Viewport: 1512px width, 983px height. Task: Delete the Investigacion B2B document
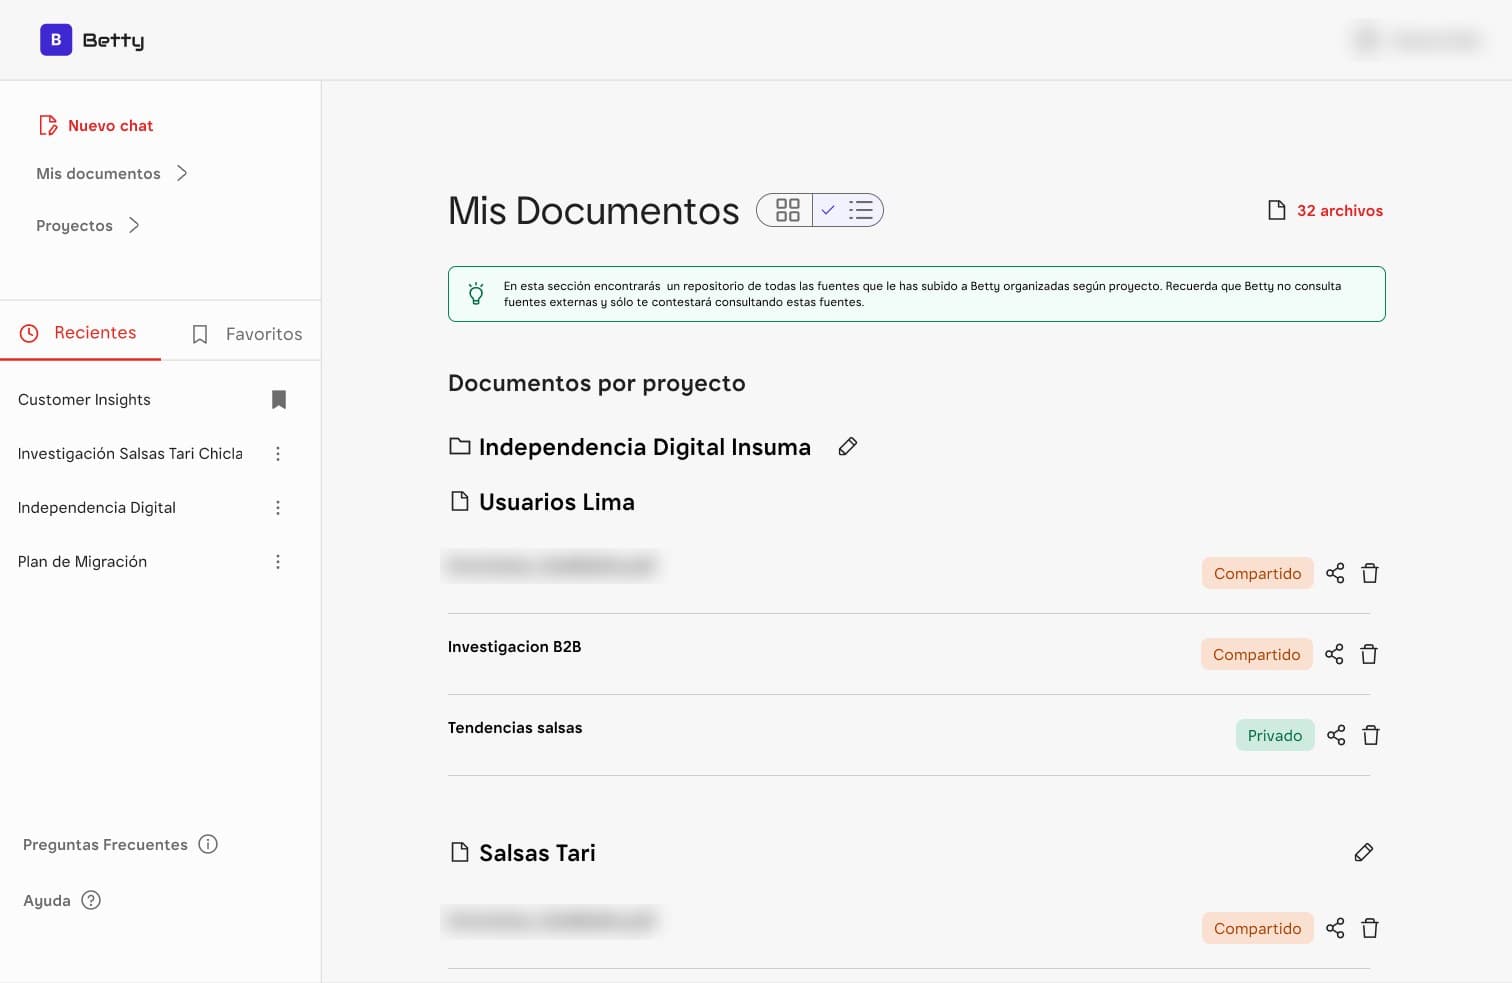click(x=1369, y=654)
